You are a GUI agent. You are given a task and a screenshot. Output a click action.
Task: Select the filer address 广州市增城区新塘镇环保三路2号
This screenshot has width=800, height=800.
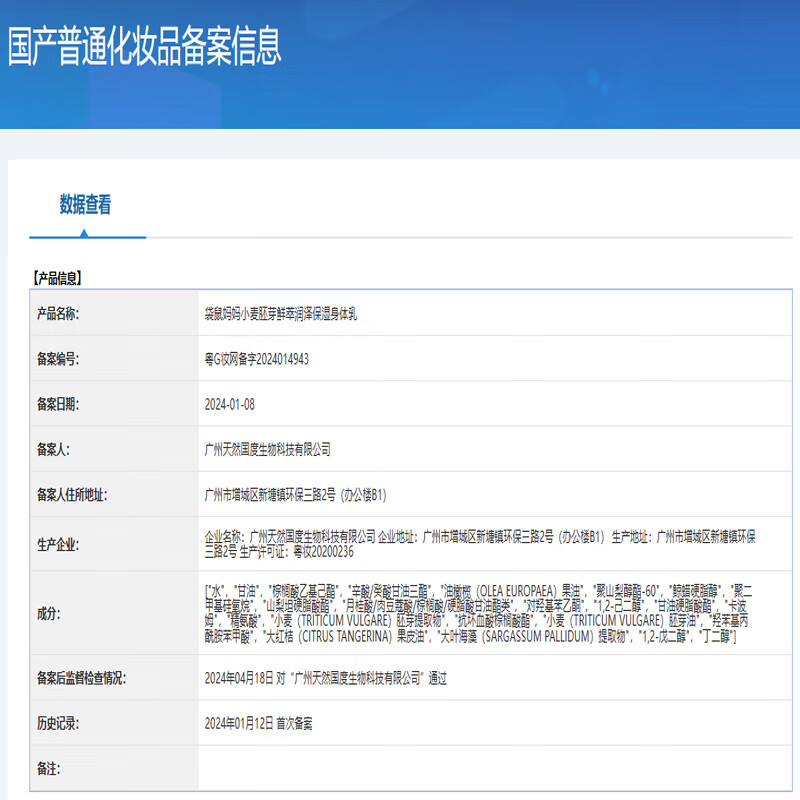tap(295, 495)
